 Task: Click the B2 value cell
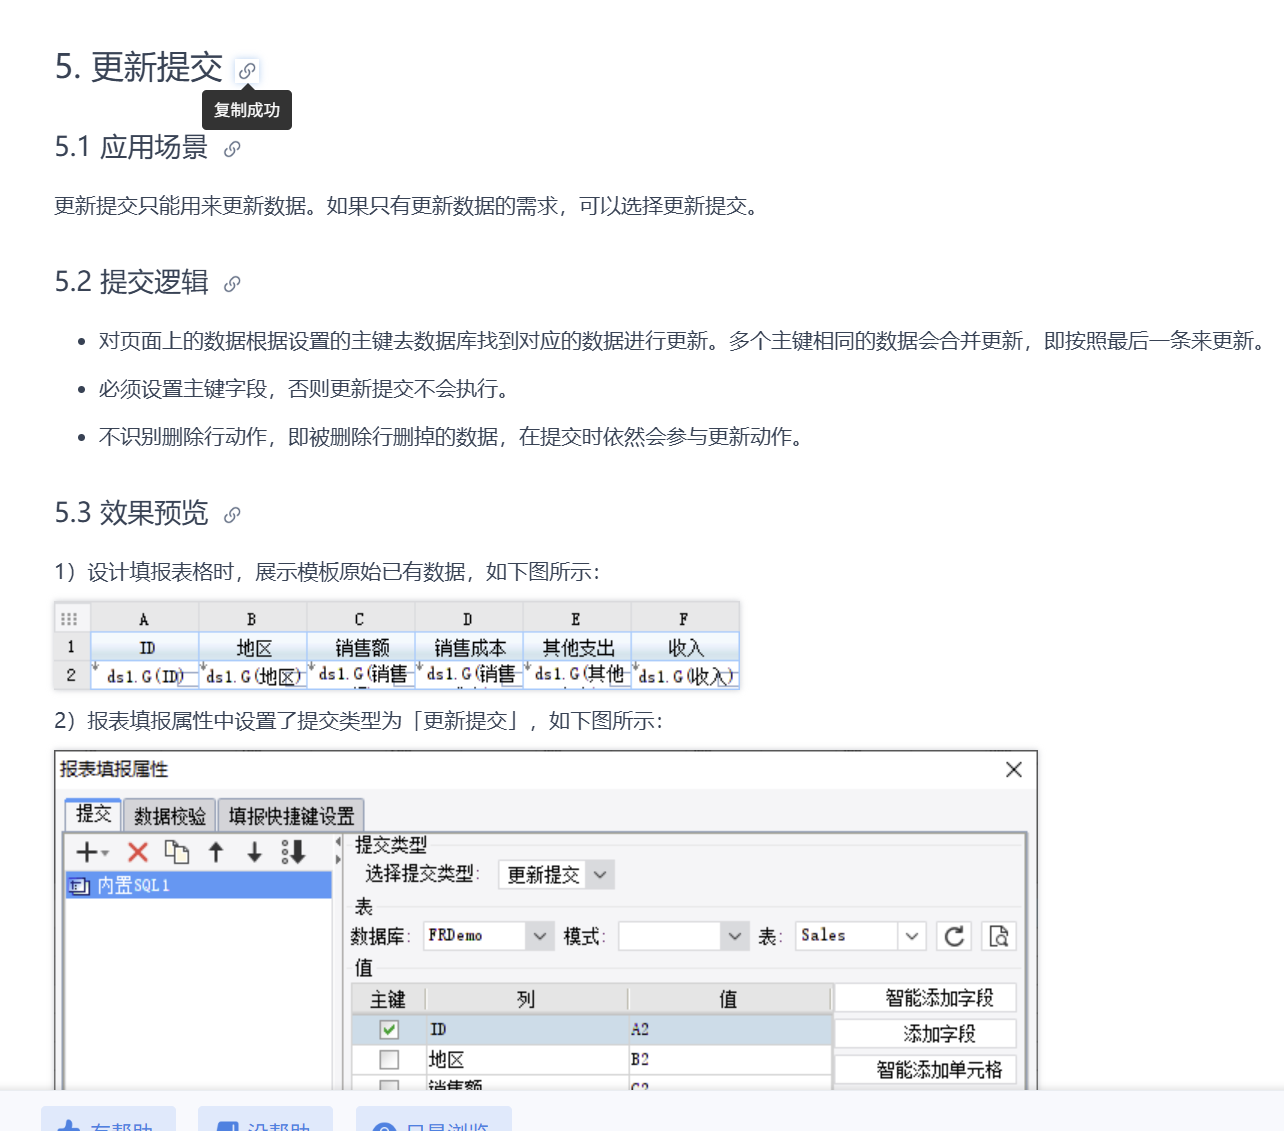[730, 1059]
